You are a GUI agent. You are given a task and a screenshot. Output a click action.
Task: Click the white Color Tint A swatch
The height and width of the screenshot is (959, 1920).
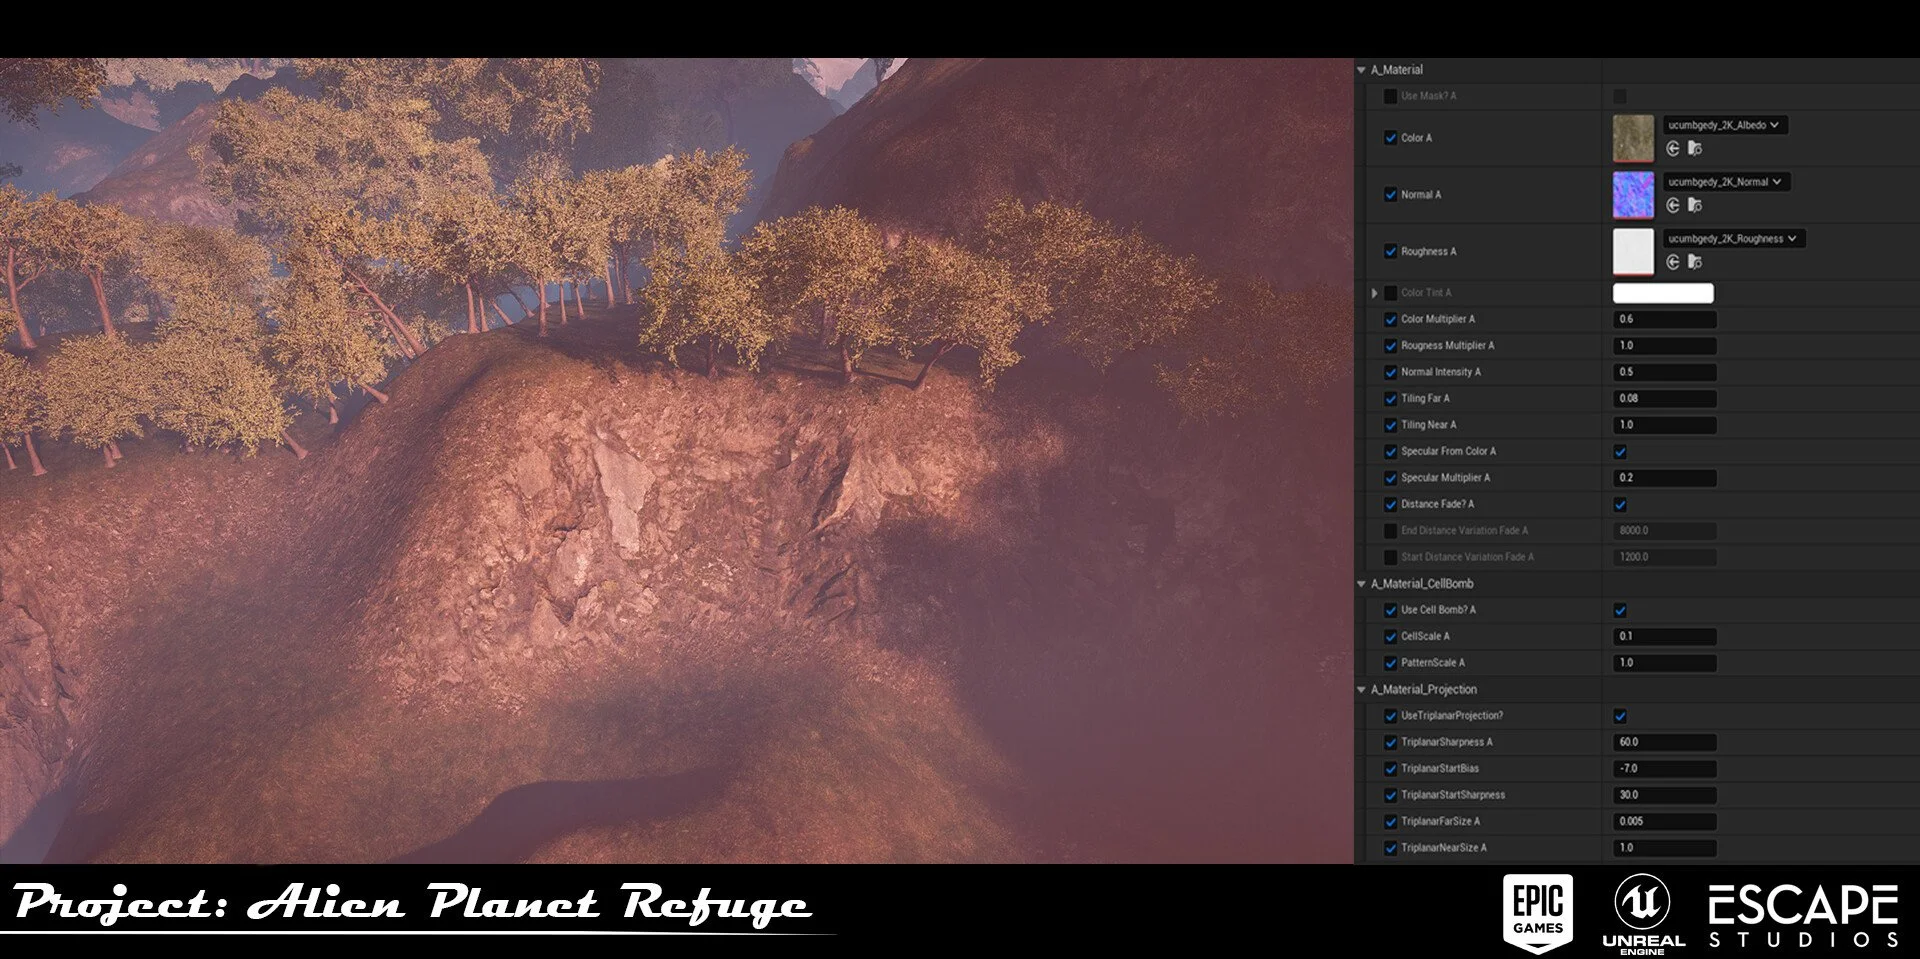click(1663, 293)
